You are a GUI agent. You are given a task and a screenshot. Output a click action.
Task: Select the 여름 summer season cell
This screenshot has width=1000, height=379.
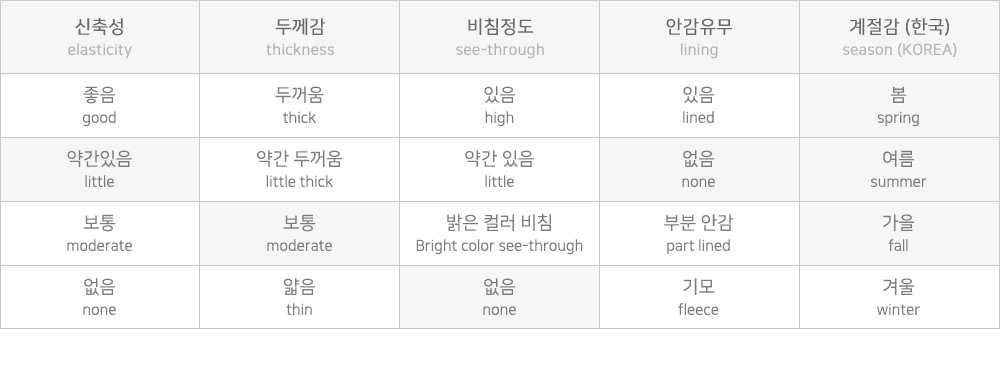(x=899, y=170)
